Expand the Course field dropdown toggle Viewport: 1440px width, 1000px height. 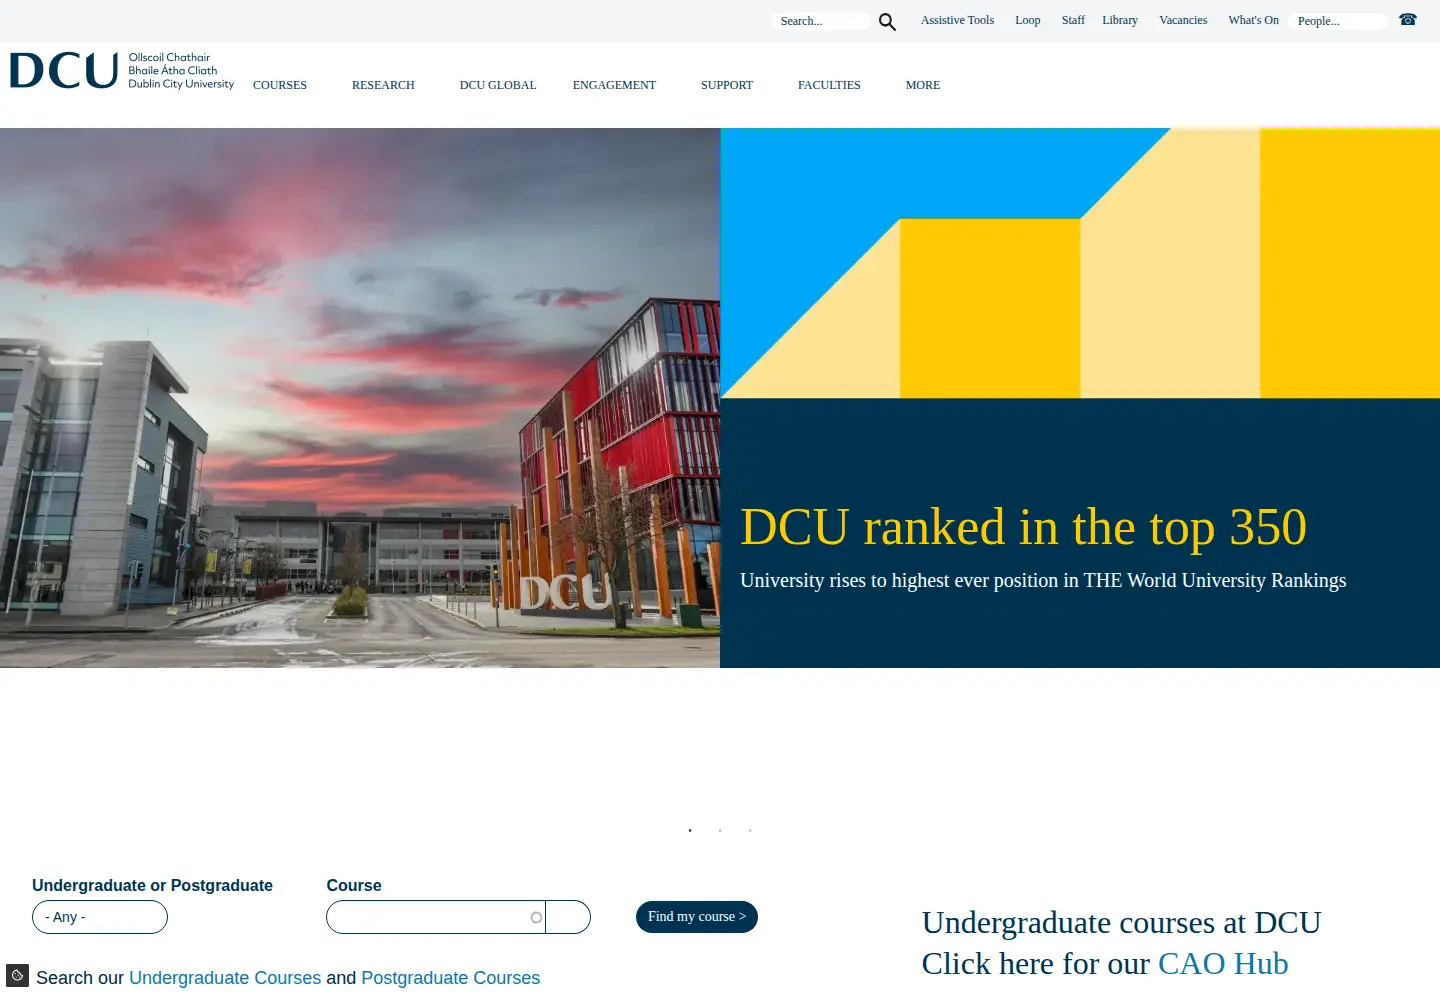point(568,917)
